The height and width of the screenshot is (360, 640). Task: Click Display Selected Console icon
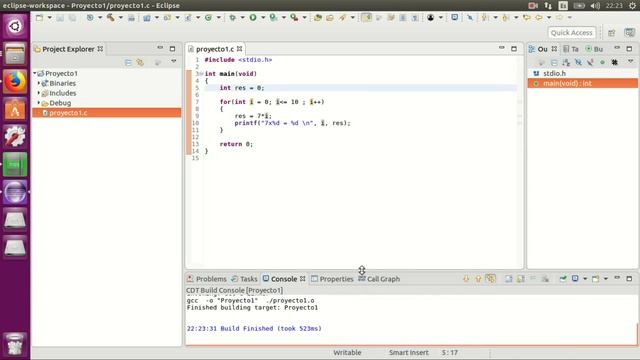click(575, 279)
